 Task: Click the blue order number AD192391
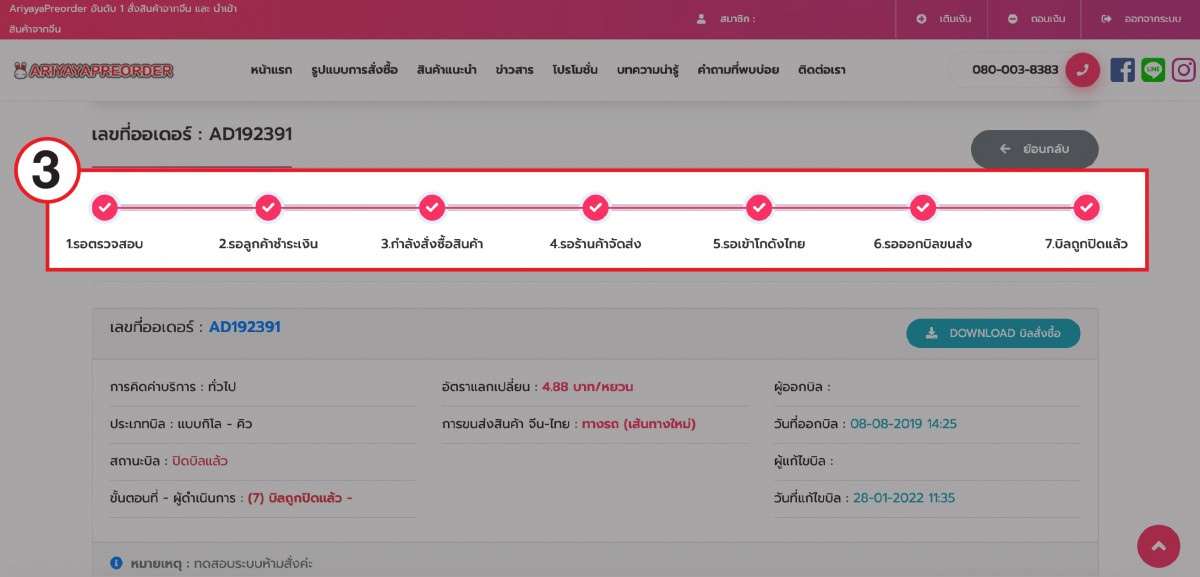coord(244,327)
